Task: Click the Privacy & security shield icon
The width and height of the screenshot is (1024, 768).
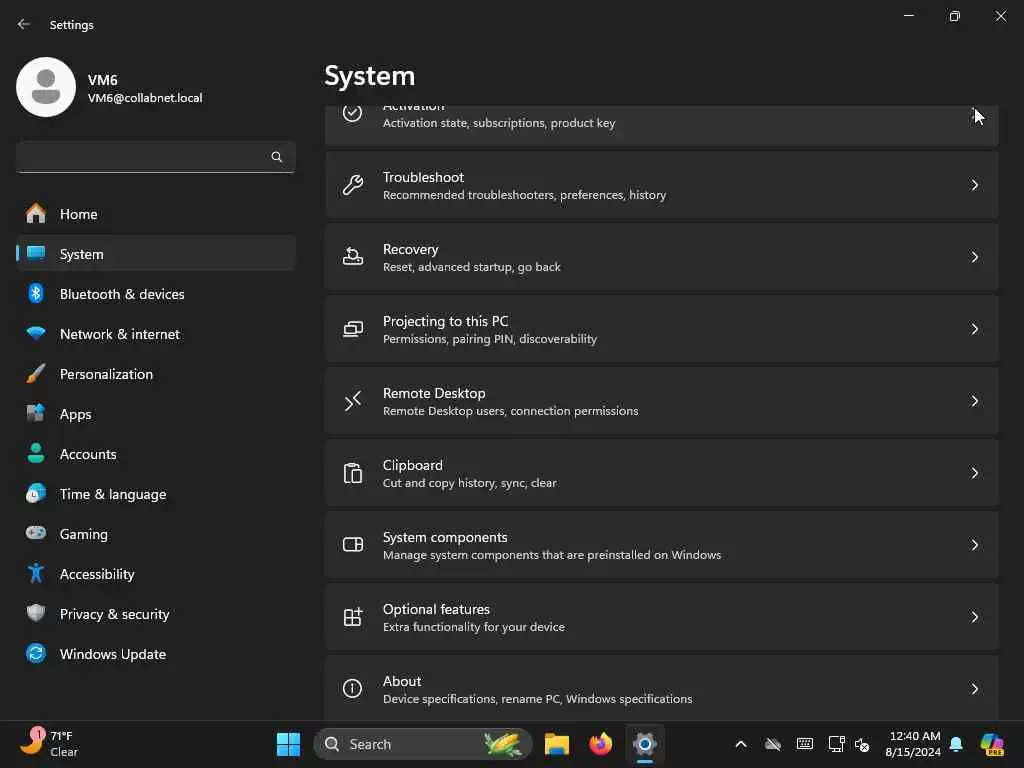Action: (36, 613)
